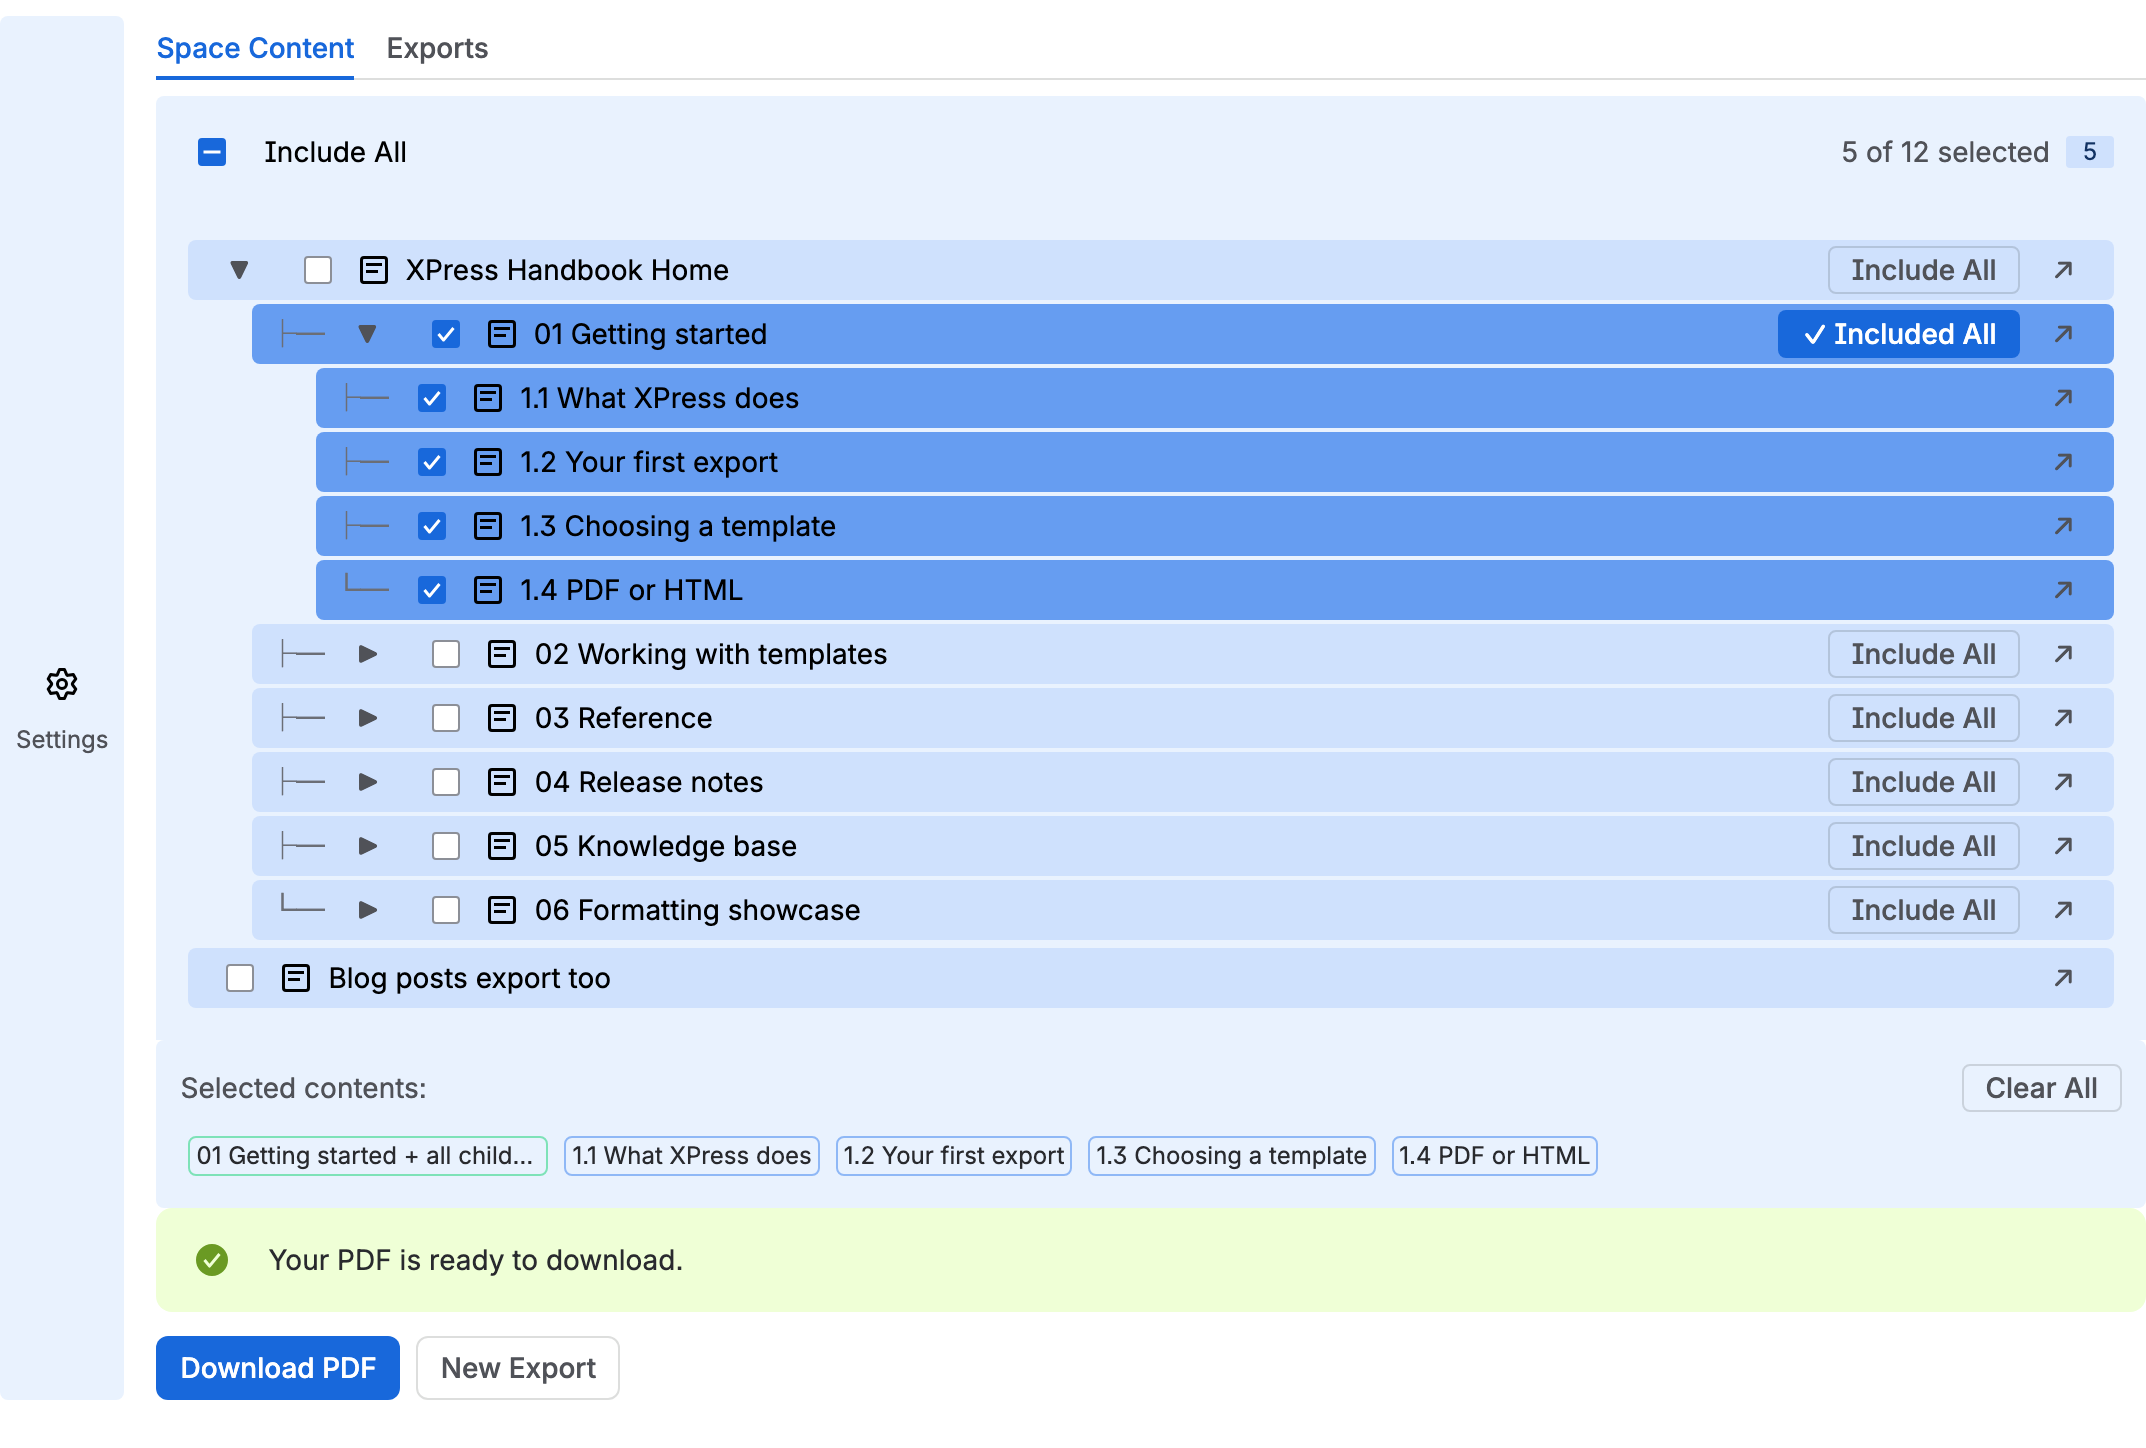Image resolution: width=2146 pixels, height=1448 pixels.
Task: Open 04 Release notes external link arrow
Action: click(x=2063, y=782)
